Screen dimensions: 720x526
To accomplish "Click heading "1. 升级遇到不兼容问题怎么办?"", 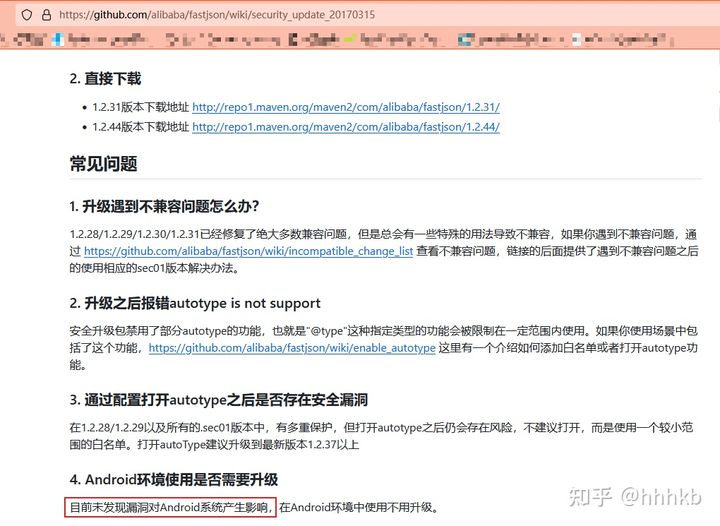I will pos(164,206).
